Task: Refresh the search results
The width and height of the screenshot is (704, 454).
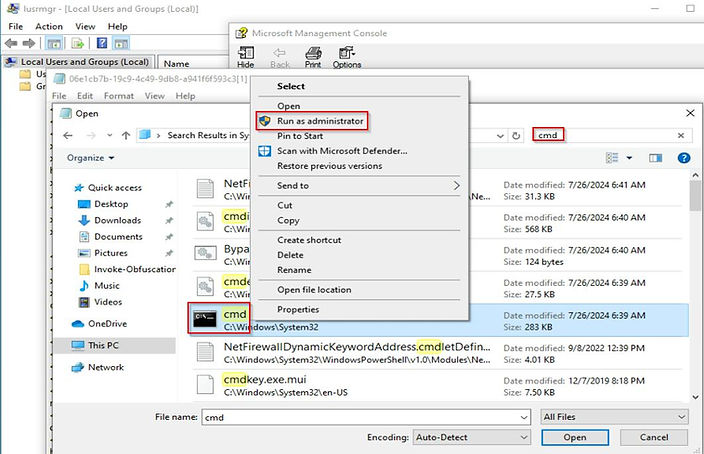Action: click(x=516, y=136)
